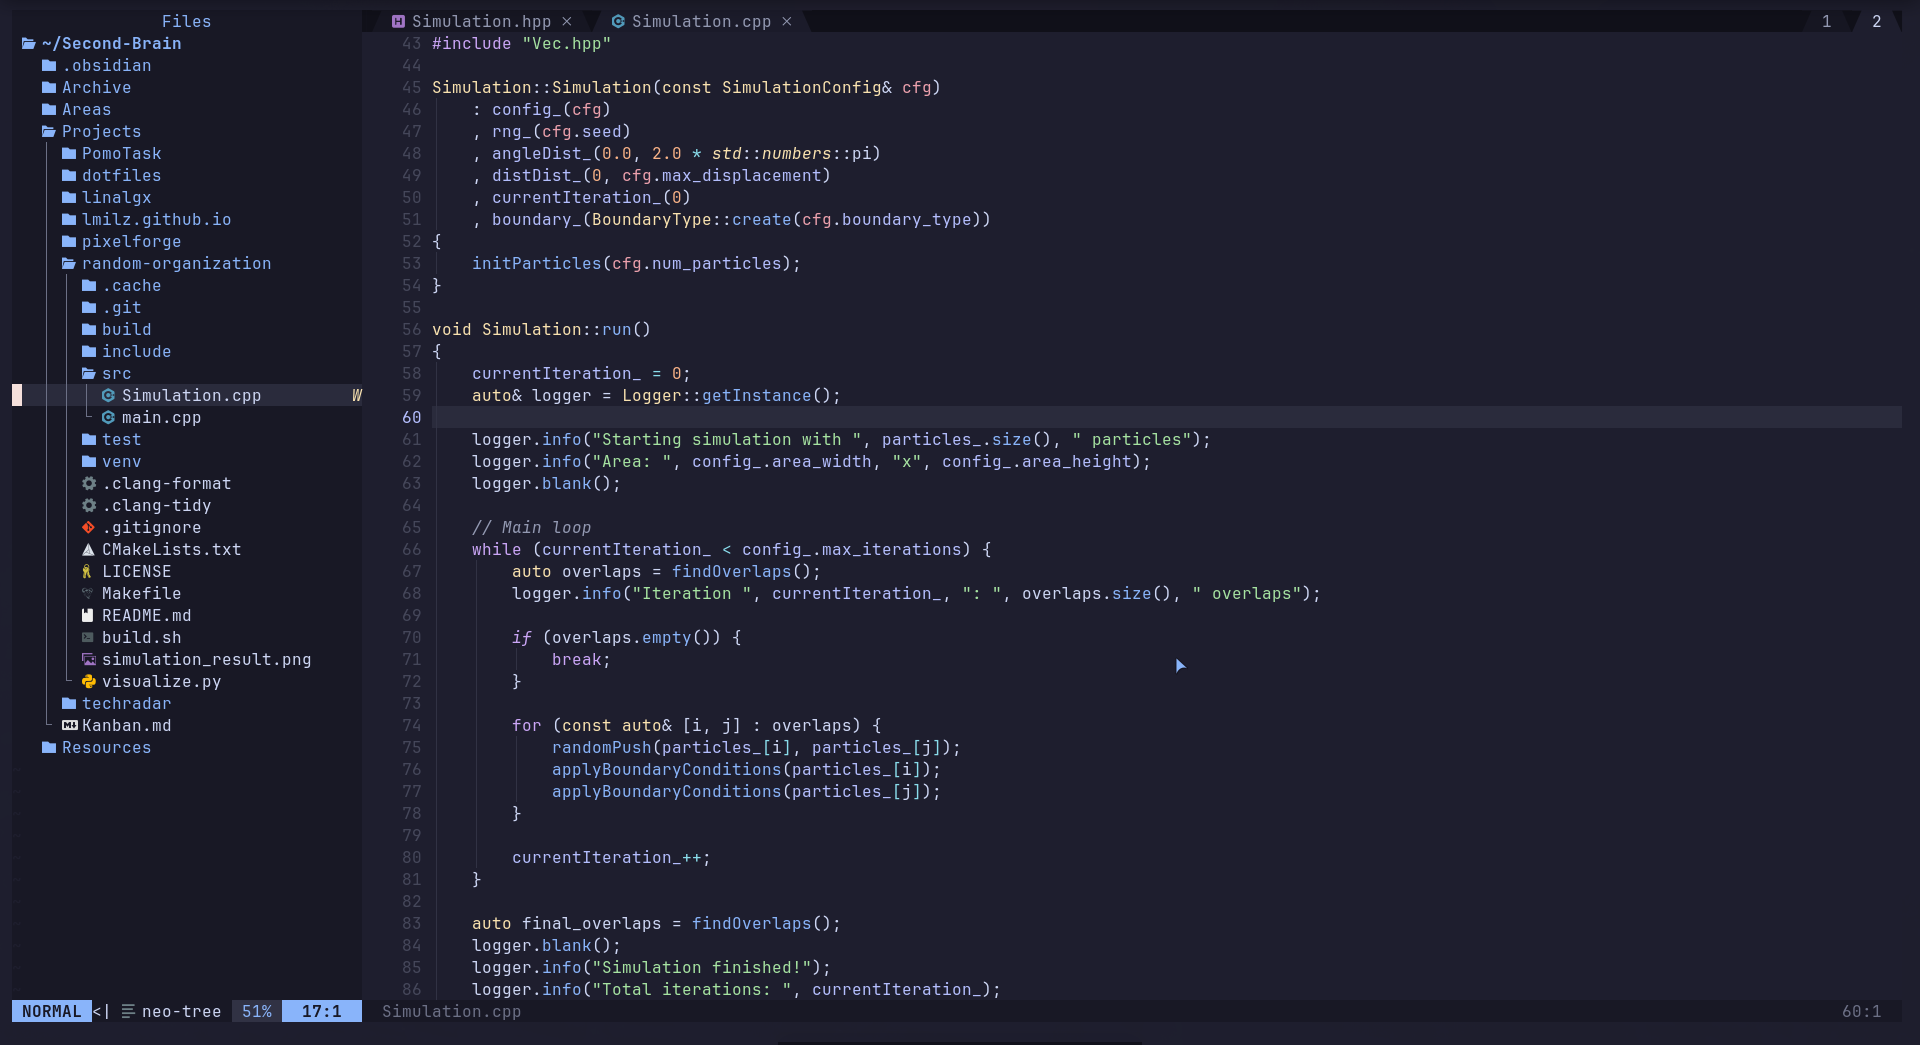The width and height of the screenshot is (1920, 1045).
Task: Click the 51% scroll position indicator
Action: 256,1012
